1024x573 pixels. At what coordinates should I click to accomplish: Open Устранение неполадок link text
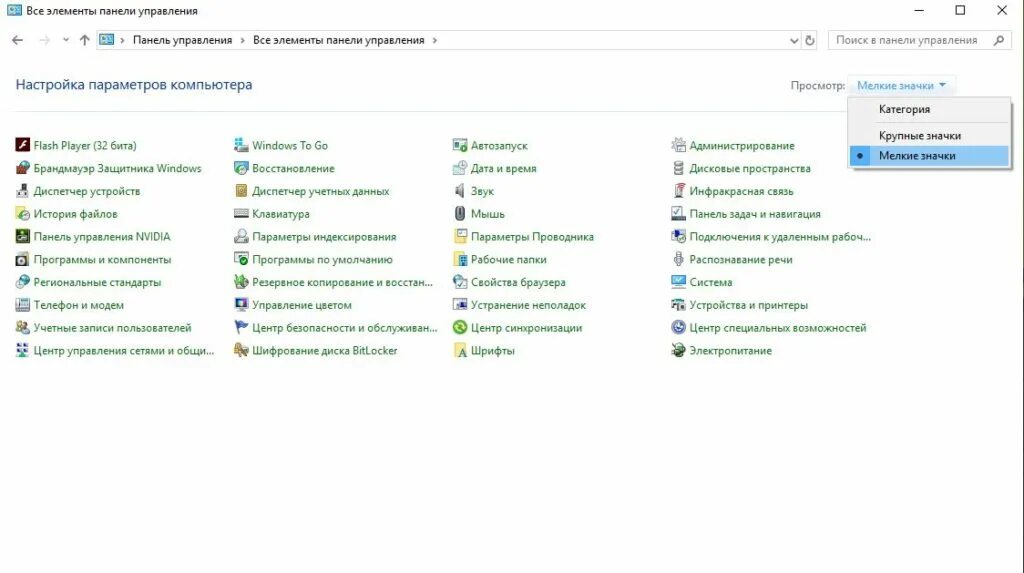point(528,305)
